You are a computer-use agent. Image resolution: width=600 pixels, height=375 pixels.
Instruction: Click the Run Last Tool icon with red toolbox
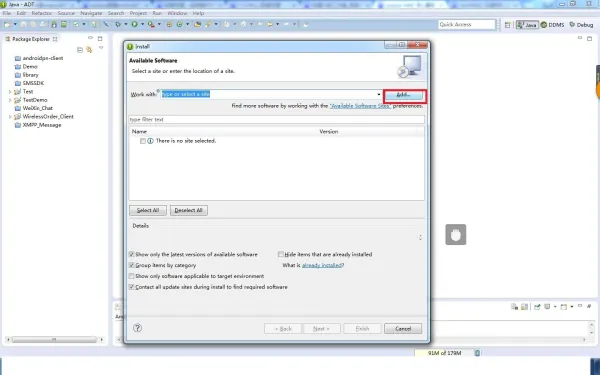(x=152, y=24)
